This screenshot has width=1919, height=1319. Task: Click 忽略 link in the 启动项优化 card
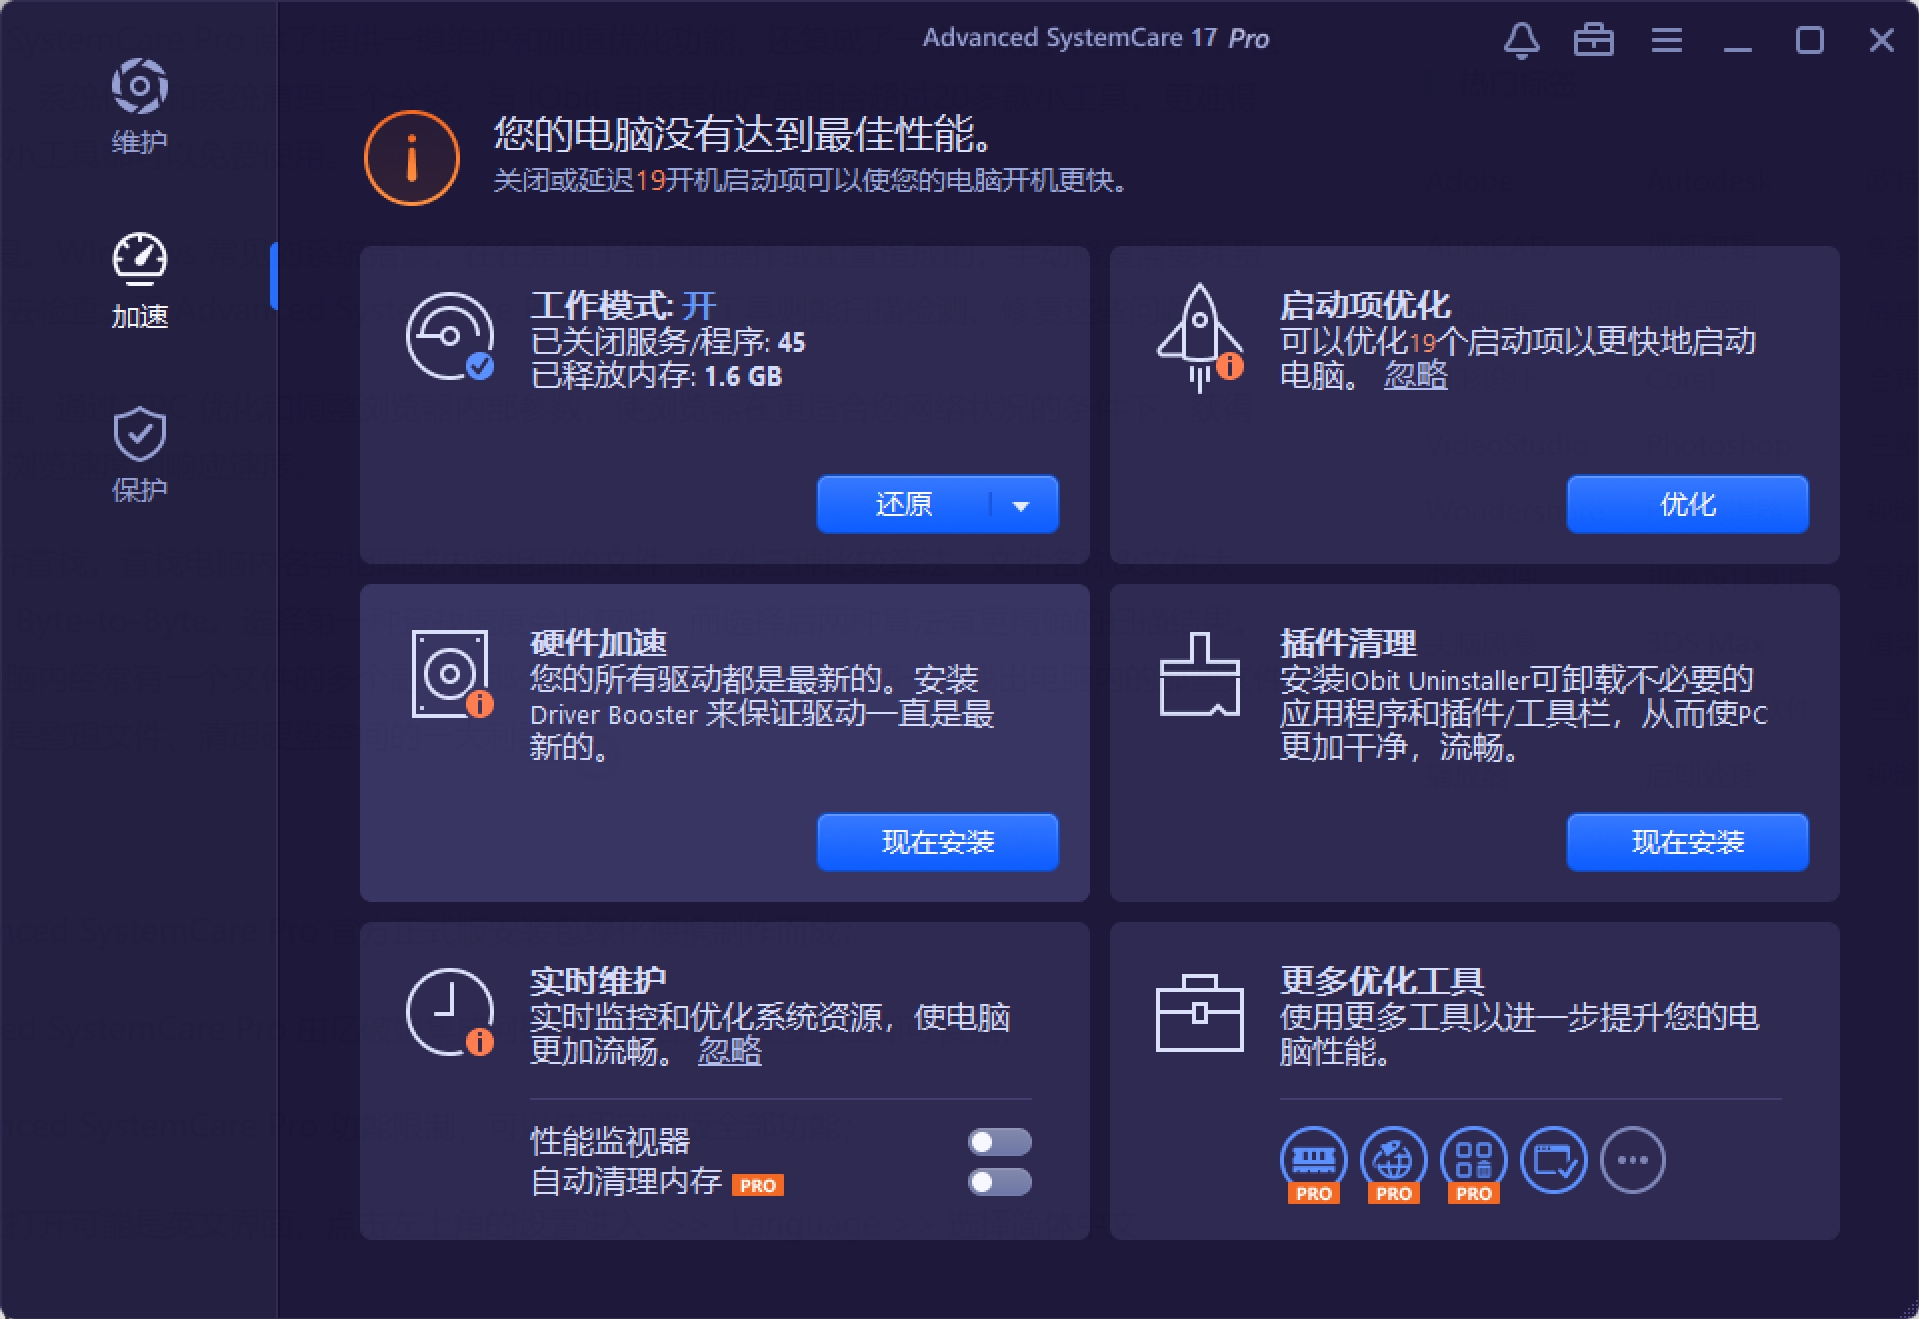coord(1415,378)
